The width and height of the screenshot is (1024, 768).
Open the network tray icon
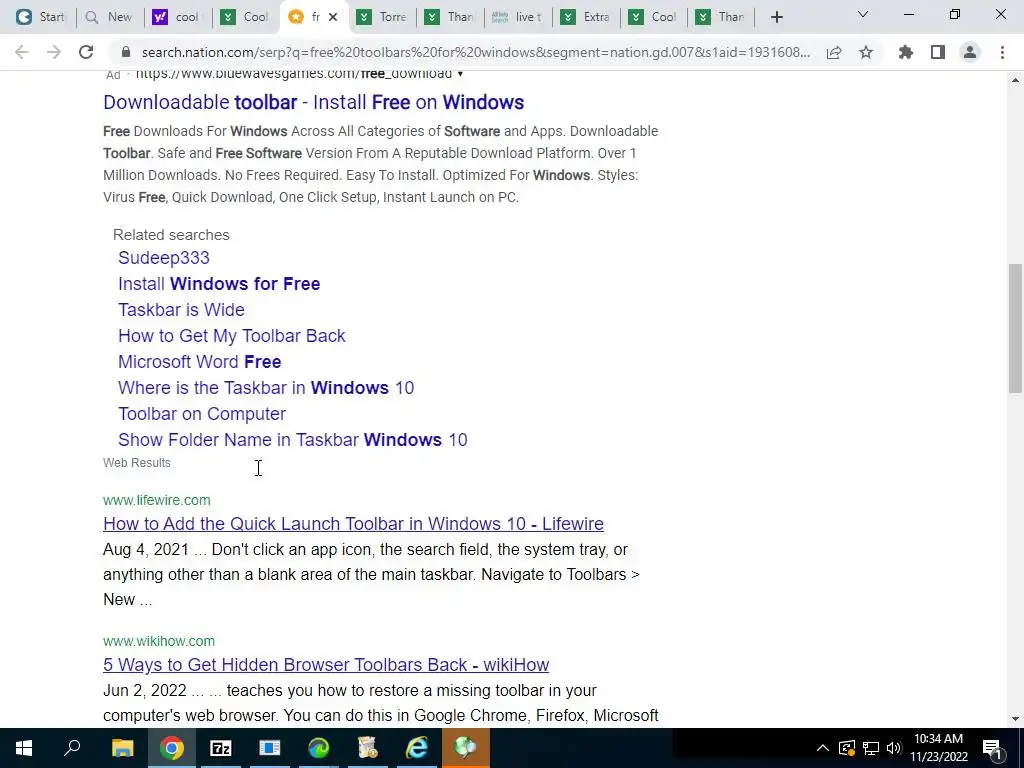point(871,748)
